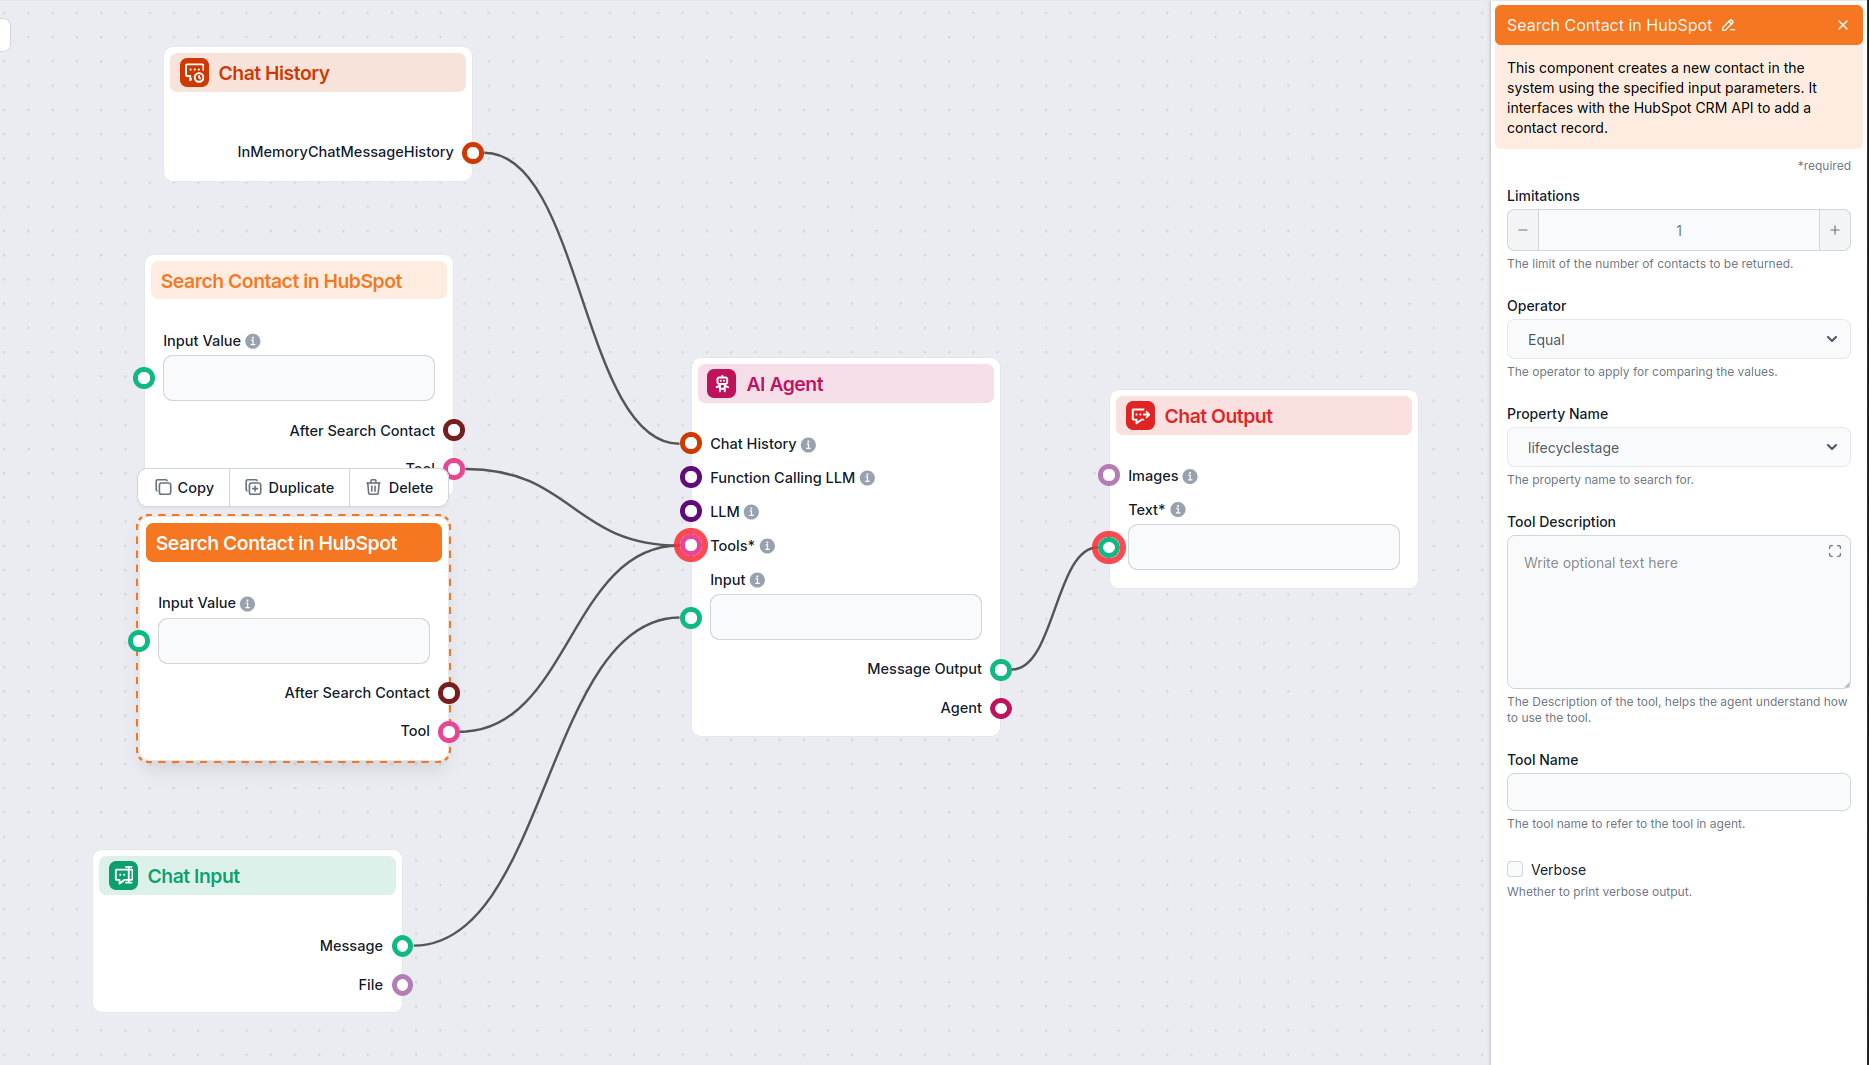This screenshot has width=1869, height=1065.
Task: Click the Chat Input node icon
Action: click(x=123, y=876)
